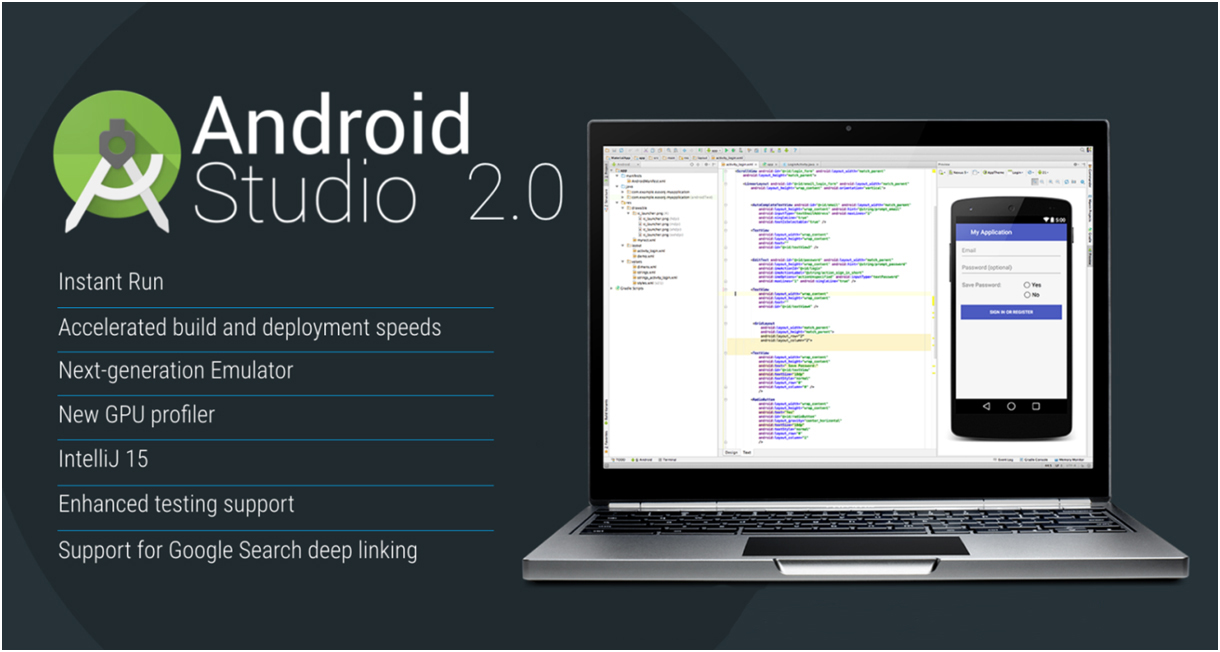Viewport: 1220px width, 652px height.
Task: Tap the Back button on phone preview
Action: (x=984, y=406)
